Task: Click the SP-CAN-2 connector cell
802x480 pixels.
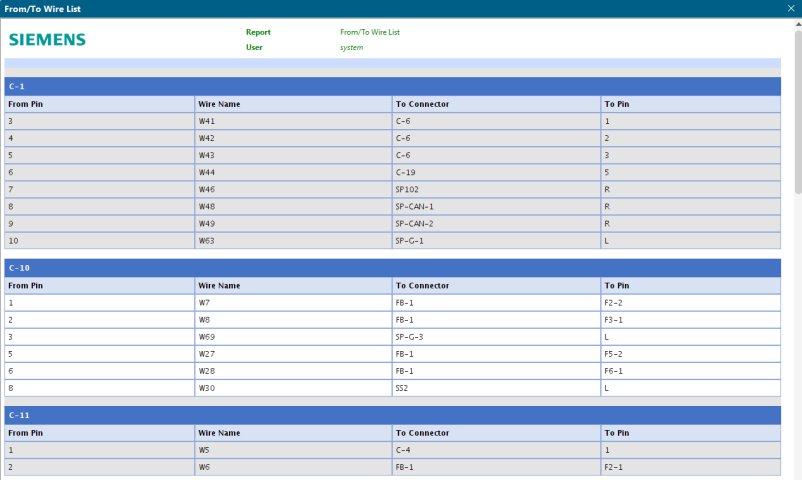Action: pyautogui.click(x=496, y=224)
